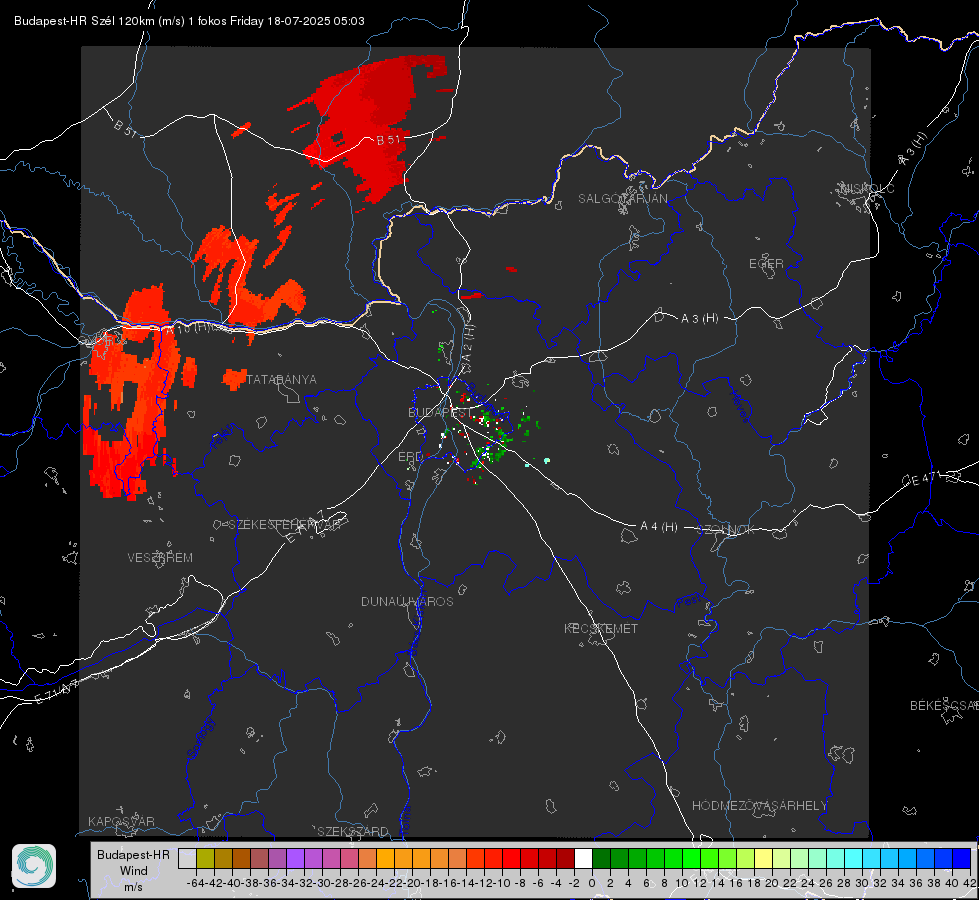979x900 pixels.
Task: Click the 'TATABANYA' city label
Action: tap(282, 380)
